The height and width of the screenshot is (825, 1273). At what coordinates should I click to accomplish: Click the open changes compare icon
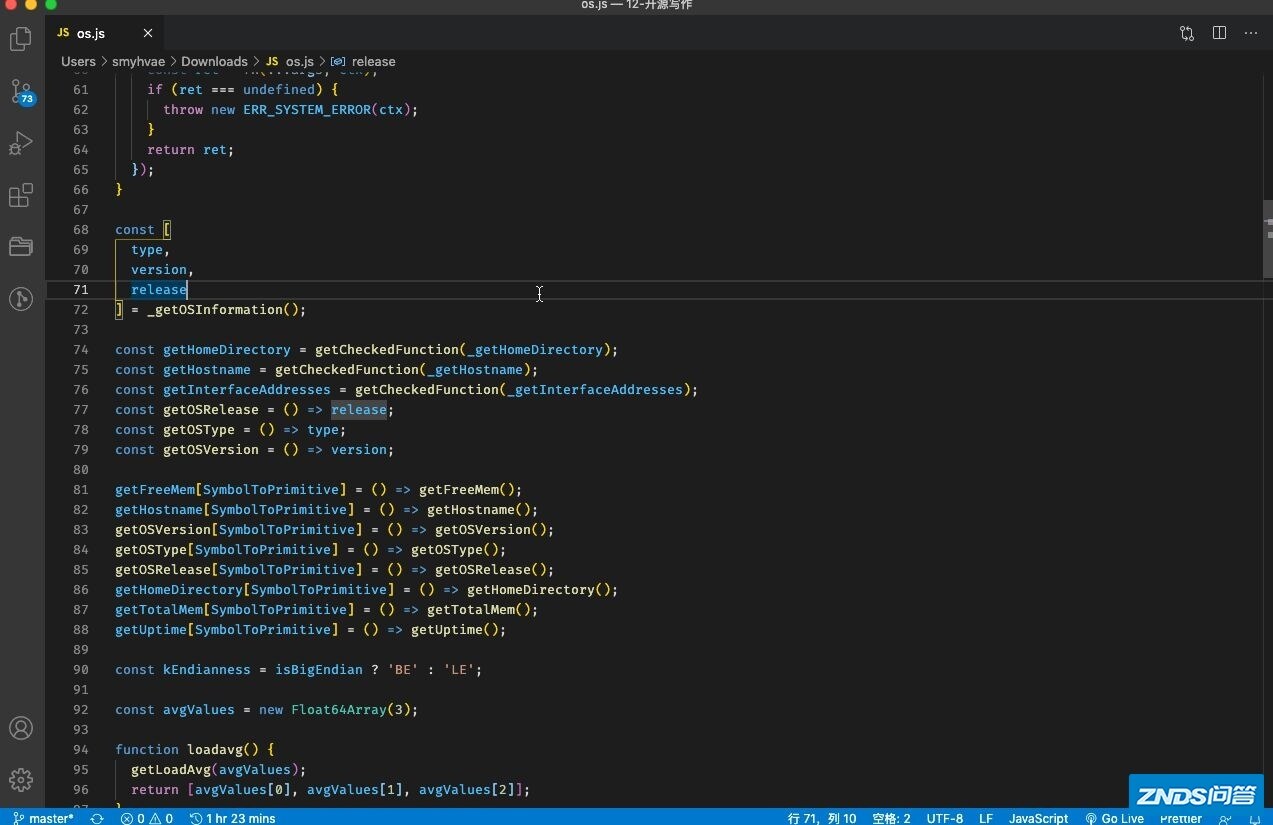tap(1187, 33)
